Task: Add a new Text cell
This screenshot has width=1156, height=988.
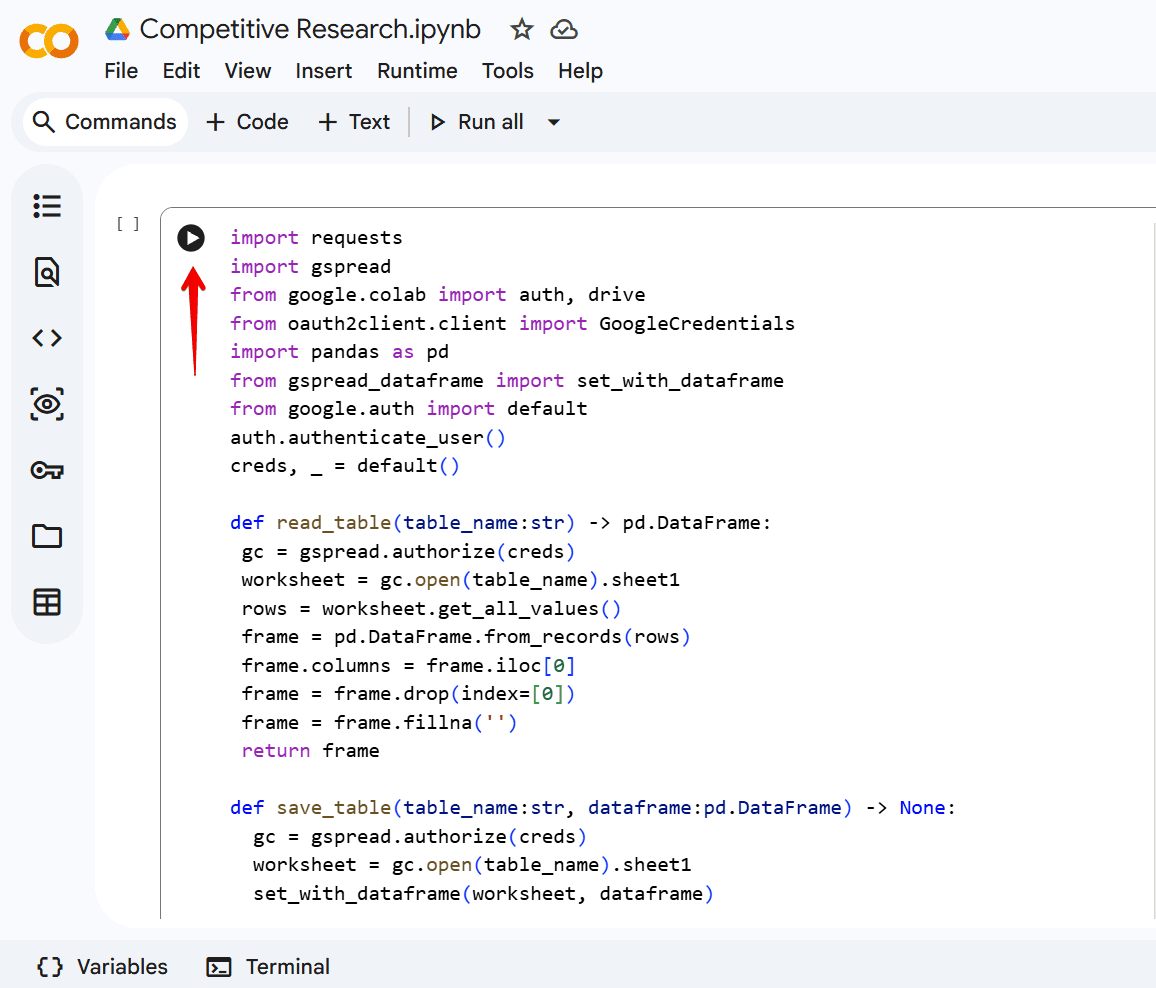Action: pos(354,122)
